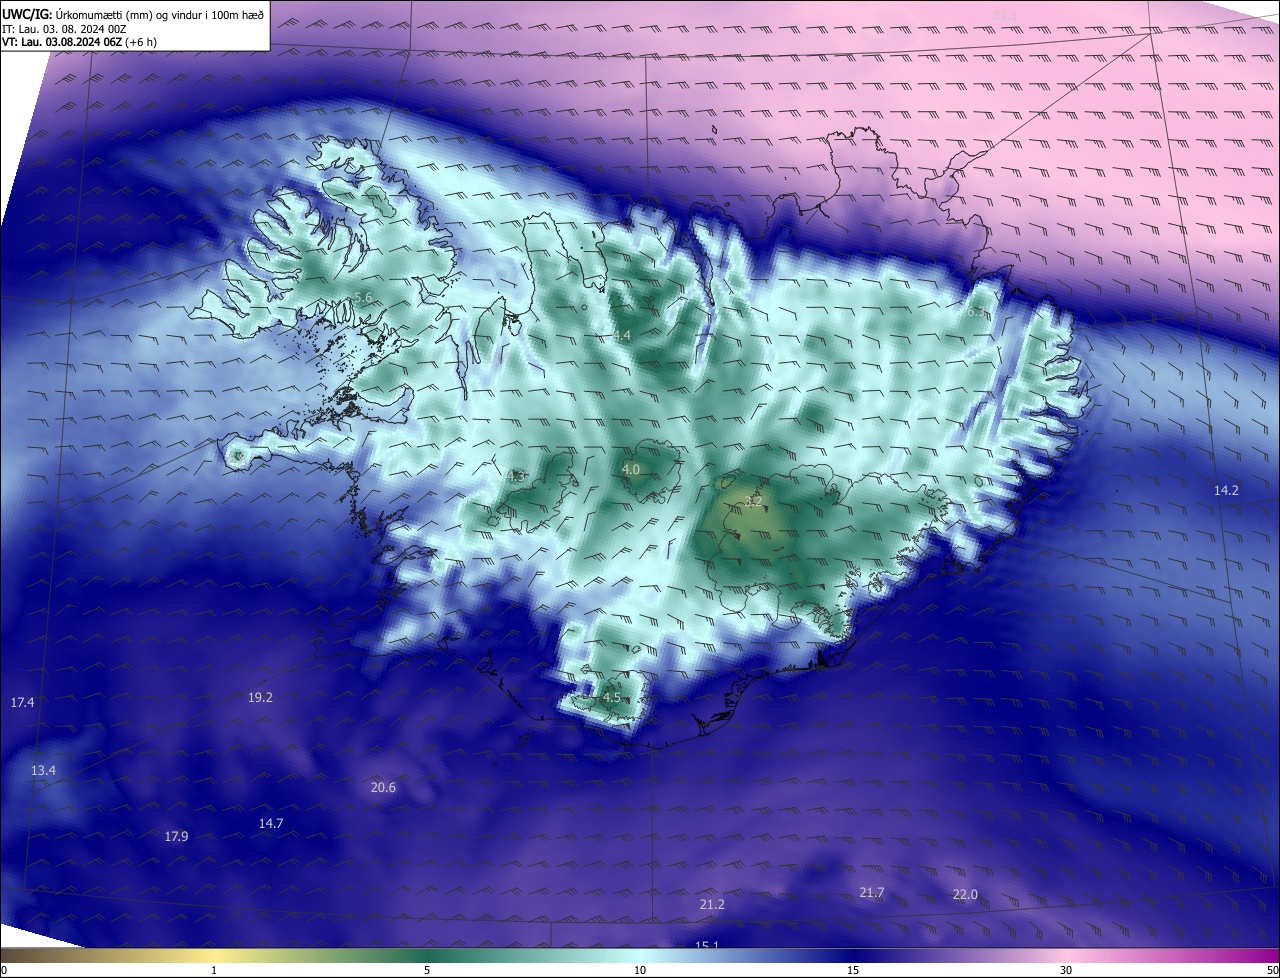
Task: Click the colorbar tick label 10
Action: [640, 970]
